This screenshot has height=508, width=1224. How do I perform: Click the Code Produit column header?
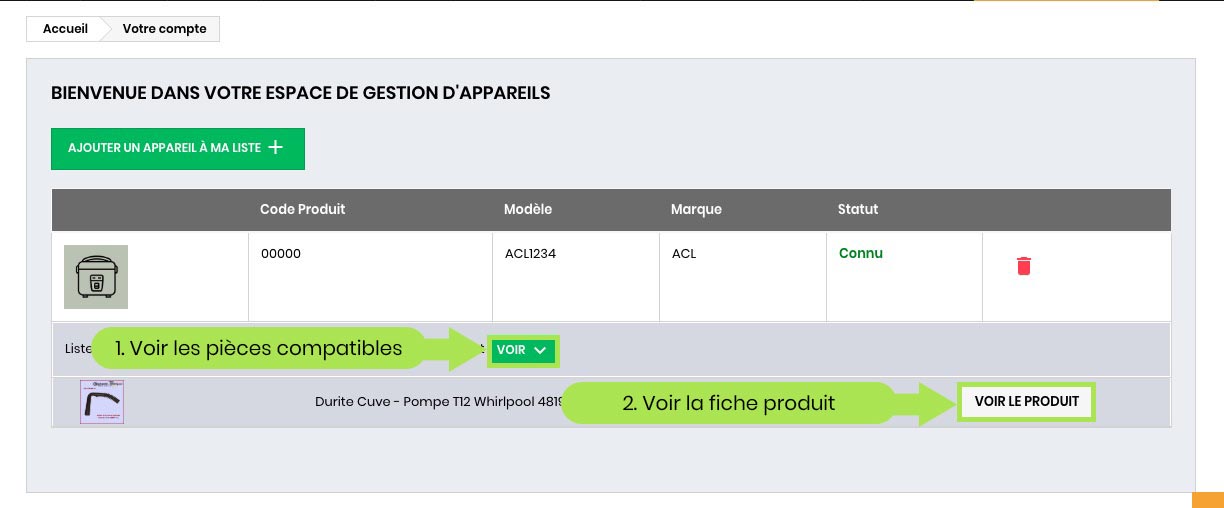pos(302,210)
